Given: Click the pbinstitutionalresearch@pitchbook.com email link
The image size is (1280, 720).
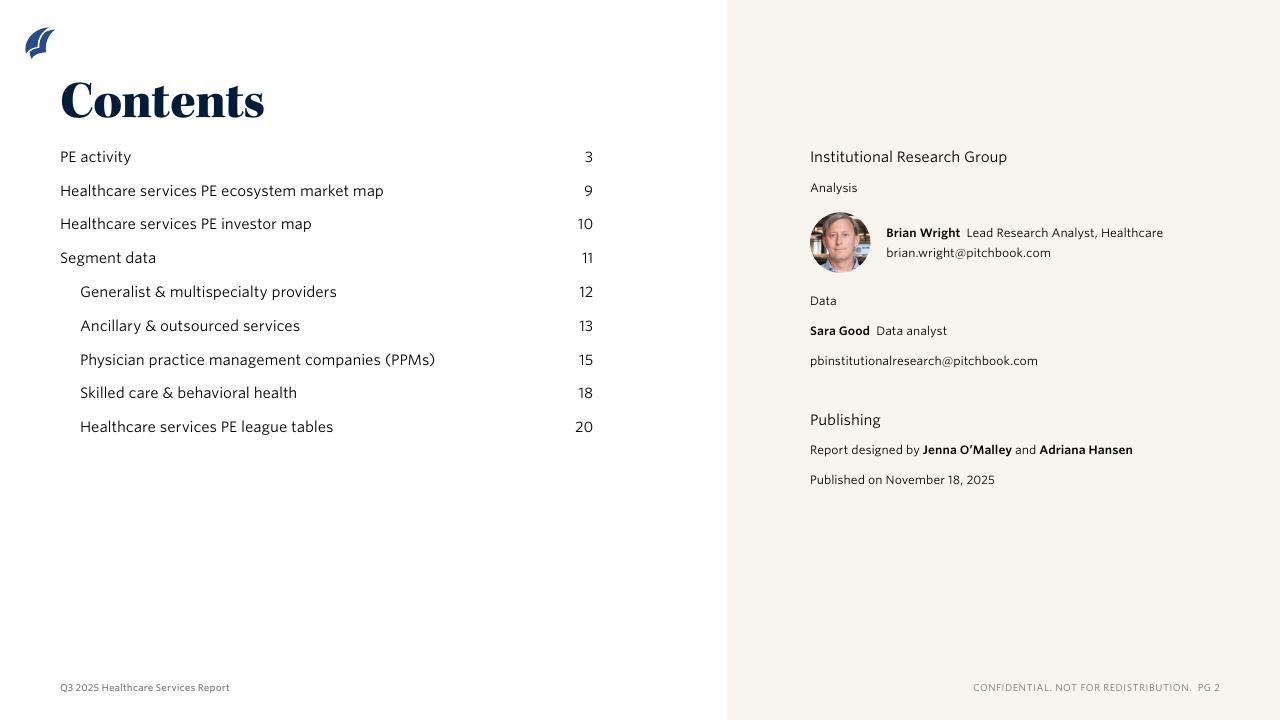Looking at the screenshot, I should 924,361.
